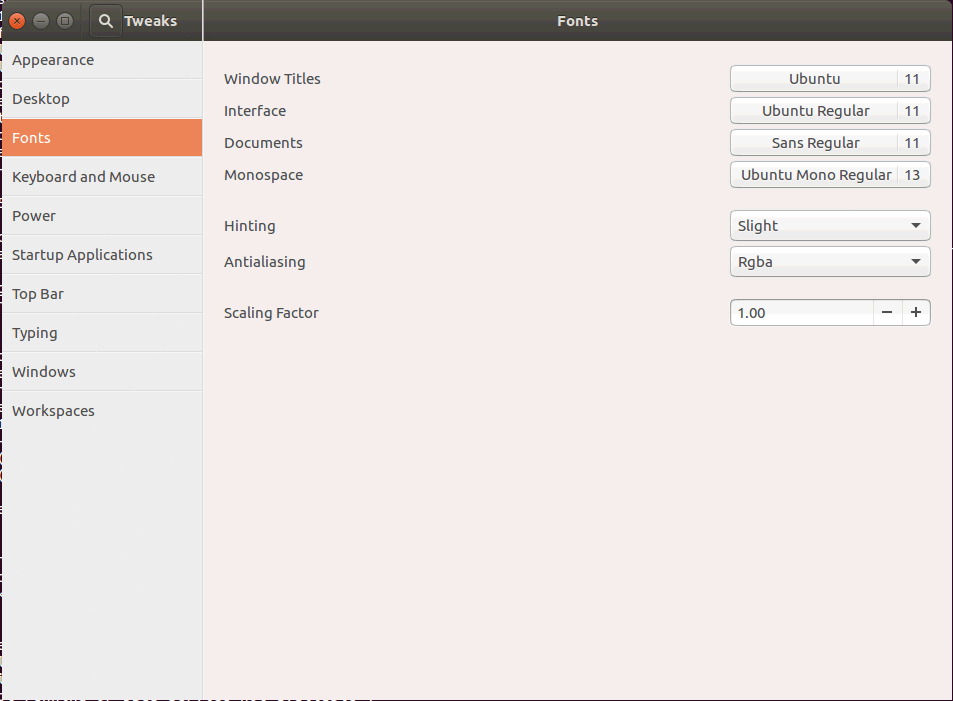The width and height of the screenshot is (953, 701).
Task: Open the Workspaces section
Action: (x=102, y=410)
